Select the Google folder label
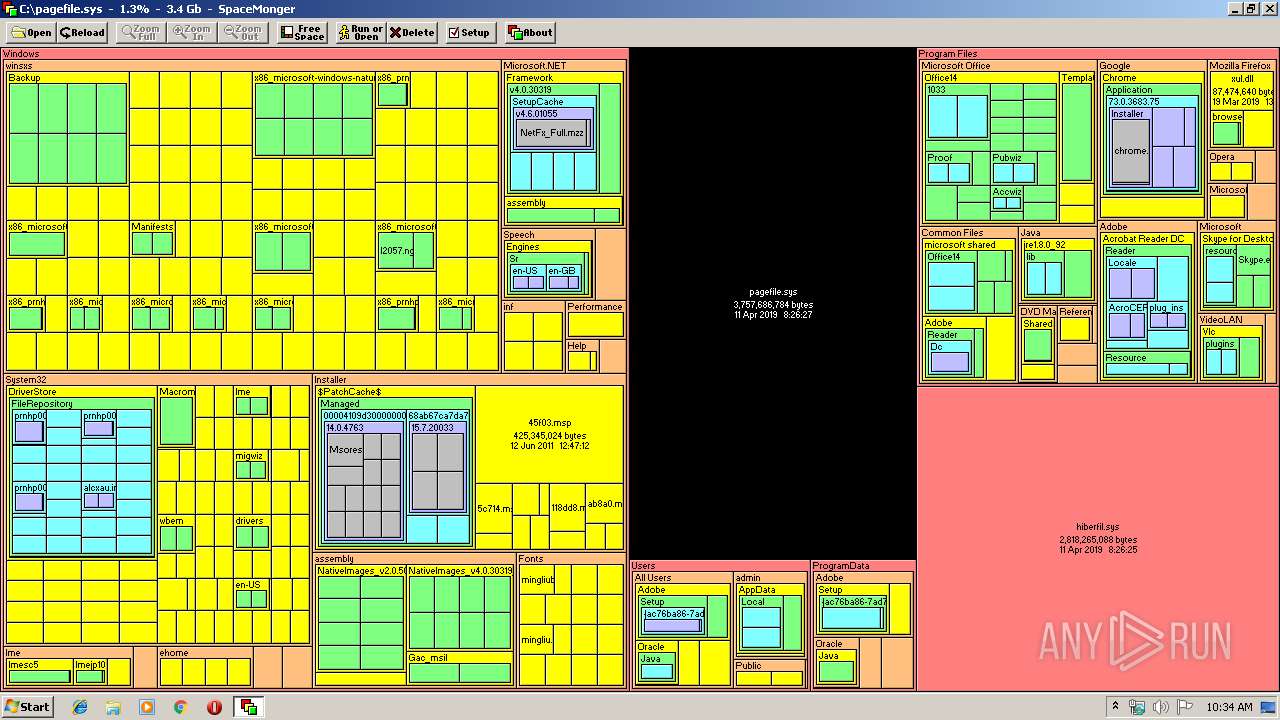1280x720 pixels. [x=1115, y=66]
